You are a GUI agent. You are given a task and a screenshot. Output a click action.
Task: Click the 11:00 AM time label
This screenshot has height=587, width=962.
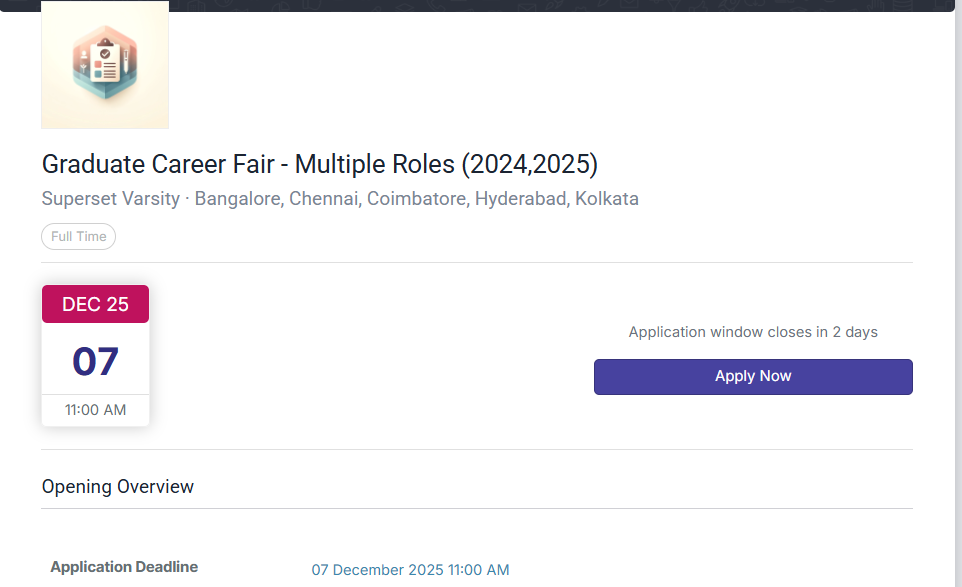pos(95,409)
